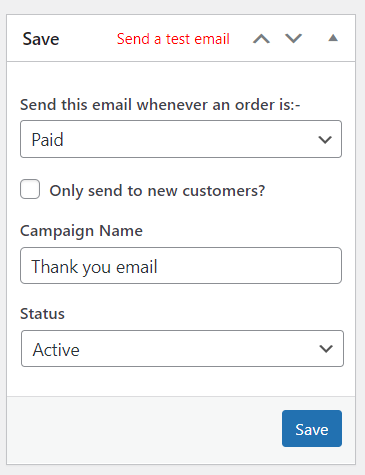Click "Send this email whenever an order is" label
The height and width of the screenshot is (475, 365).
pyautogui.click(x=160, y=105)
